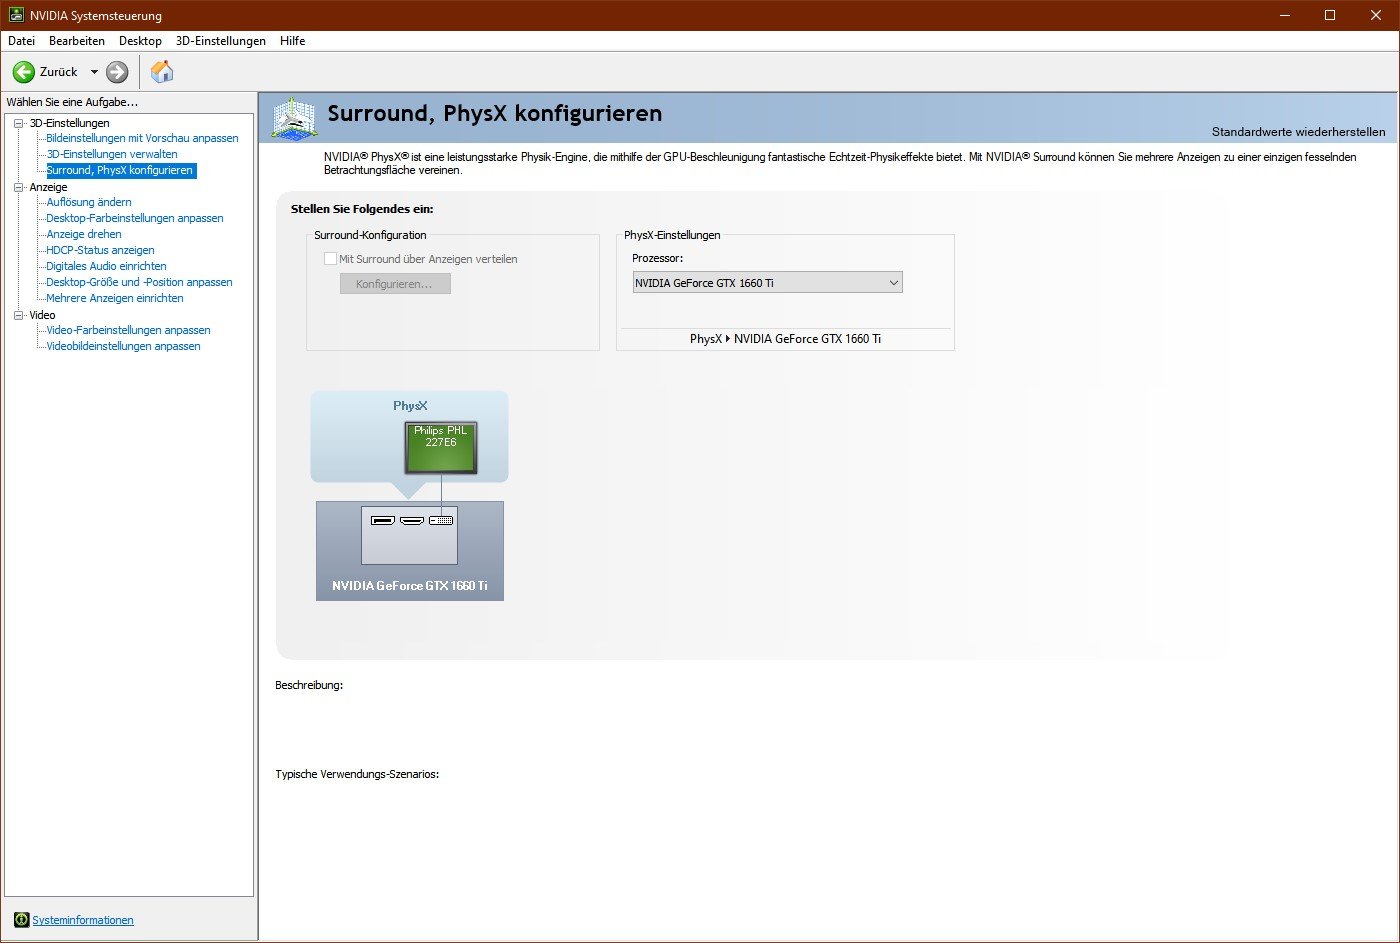This screenshot has height=943, width=1400.
Task: Open the PhysX Prozessor dropdown
Action: coord(767,283)
